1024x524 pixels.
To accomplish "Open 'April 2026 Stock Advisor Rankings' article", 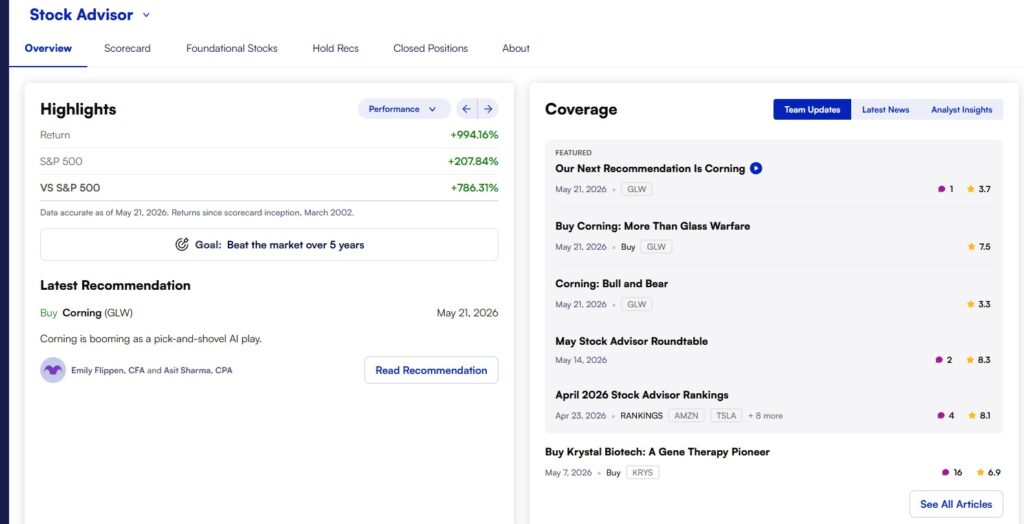I will click(642, 395).
